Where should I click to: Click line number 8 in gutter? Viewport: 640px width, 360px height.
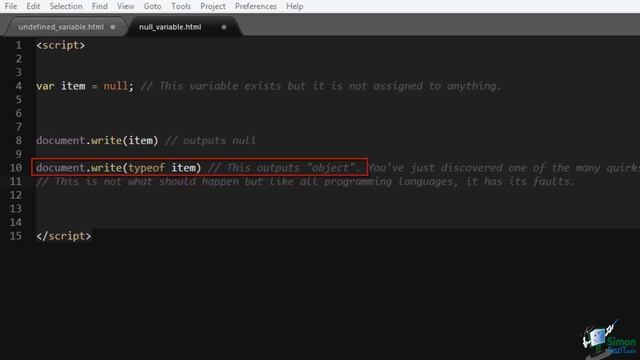point(19,140)
